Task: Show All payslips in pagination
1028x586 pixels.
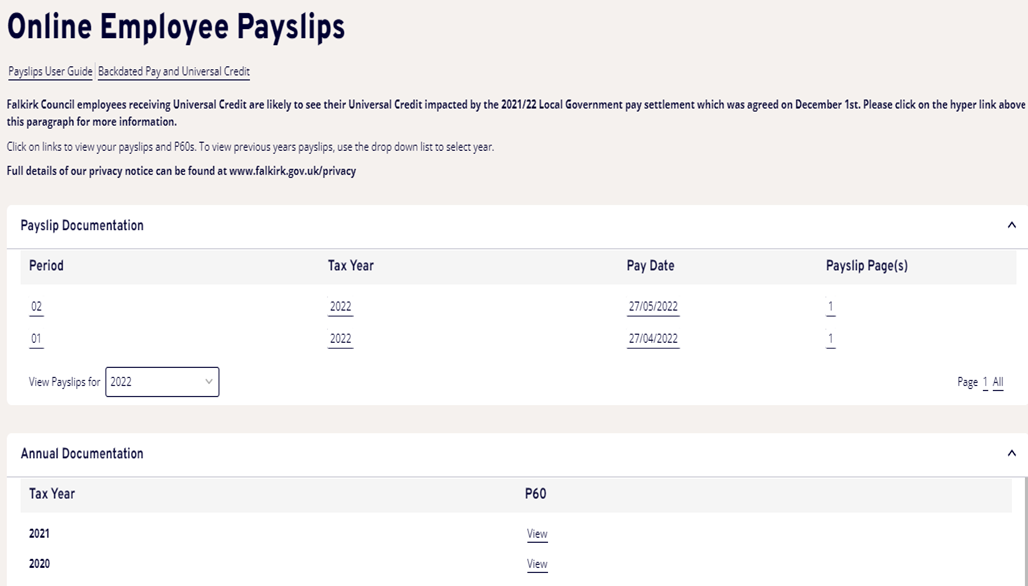Action: click(x=998, y=382)
